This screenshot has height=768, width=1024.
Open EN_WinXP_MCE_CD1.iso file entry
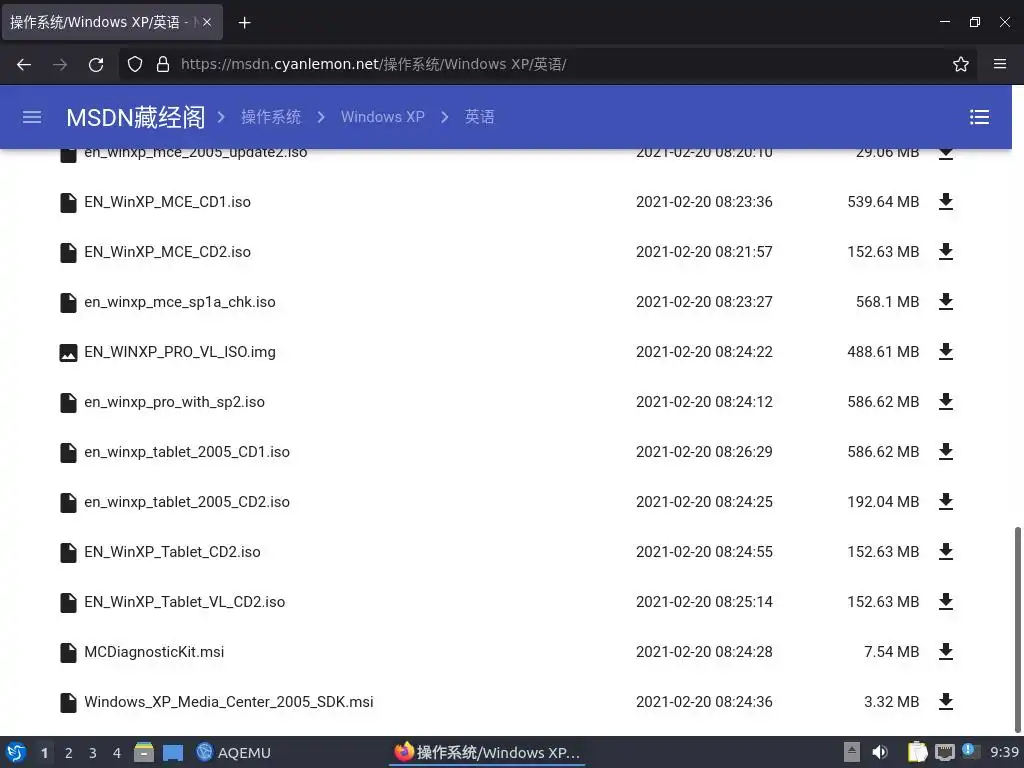coord(167,202)
